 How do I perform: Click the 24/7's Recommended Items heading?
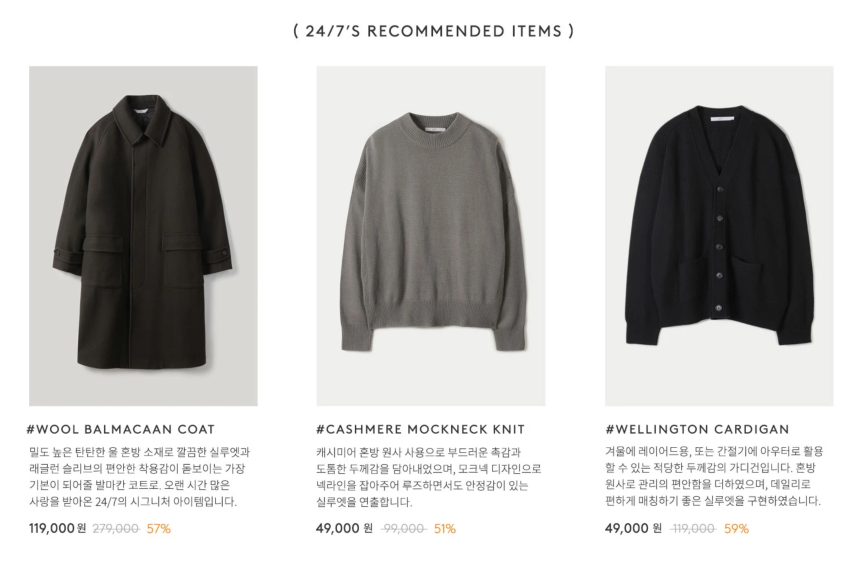click(x=434, y=31)
